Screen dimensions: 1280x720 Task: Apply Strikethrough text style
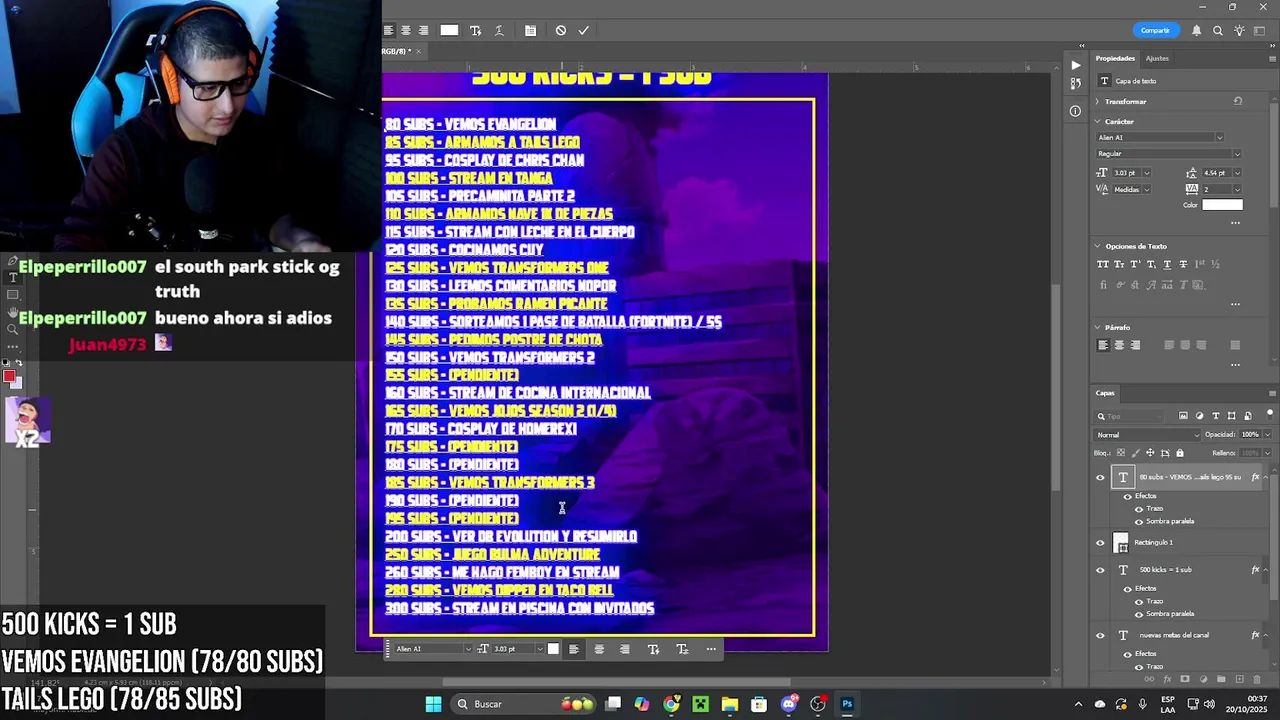(x=1183, y=264)
